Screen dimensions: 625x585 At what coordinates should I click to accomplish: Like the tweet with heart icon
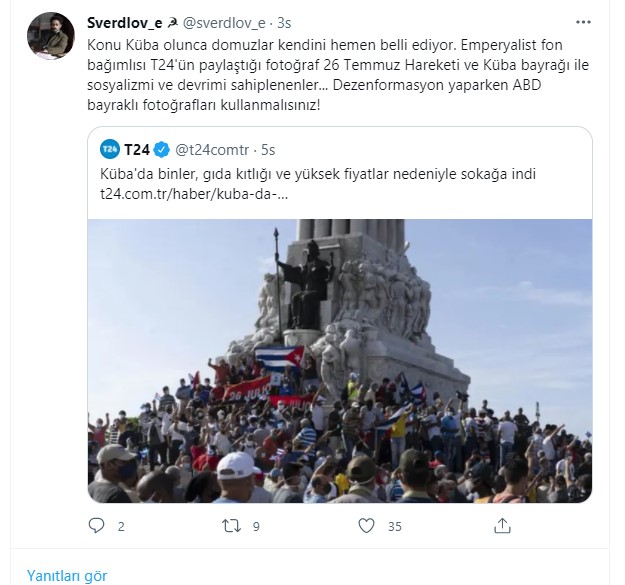(366, 526)
